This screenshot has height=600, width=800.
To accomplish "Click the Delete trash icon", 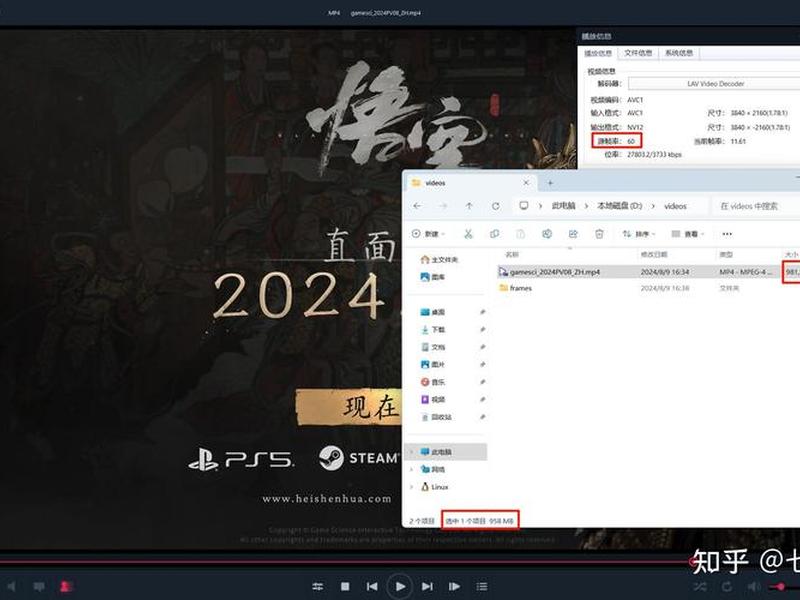I will click(x=599, y=234).
